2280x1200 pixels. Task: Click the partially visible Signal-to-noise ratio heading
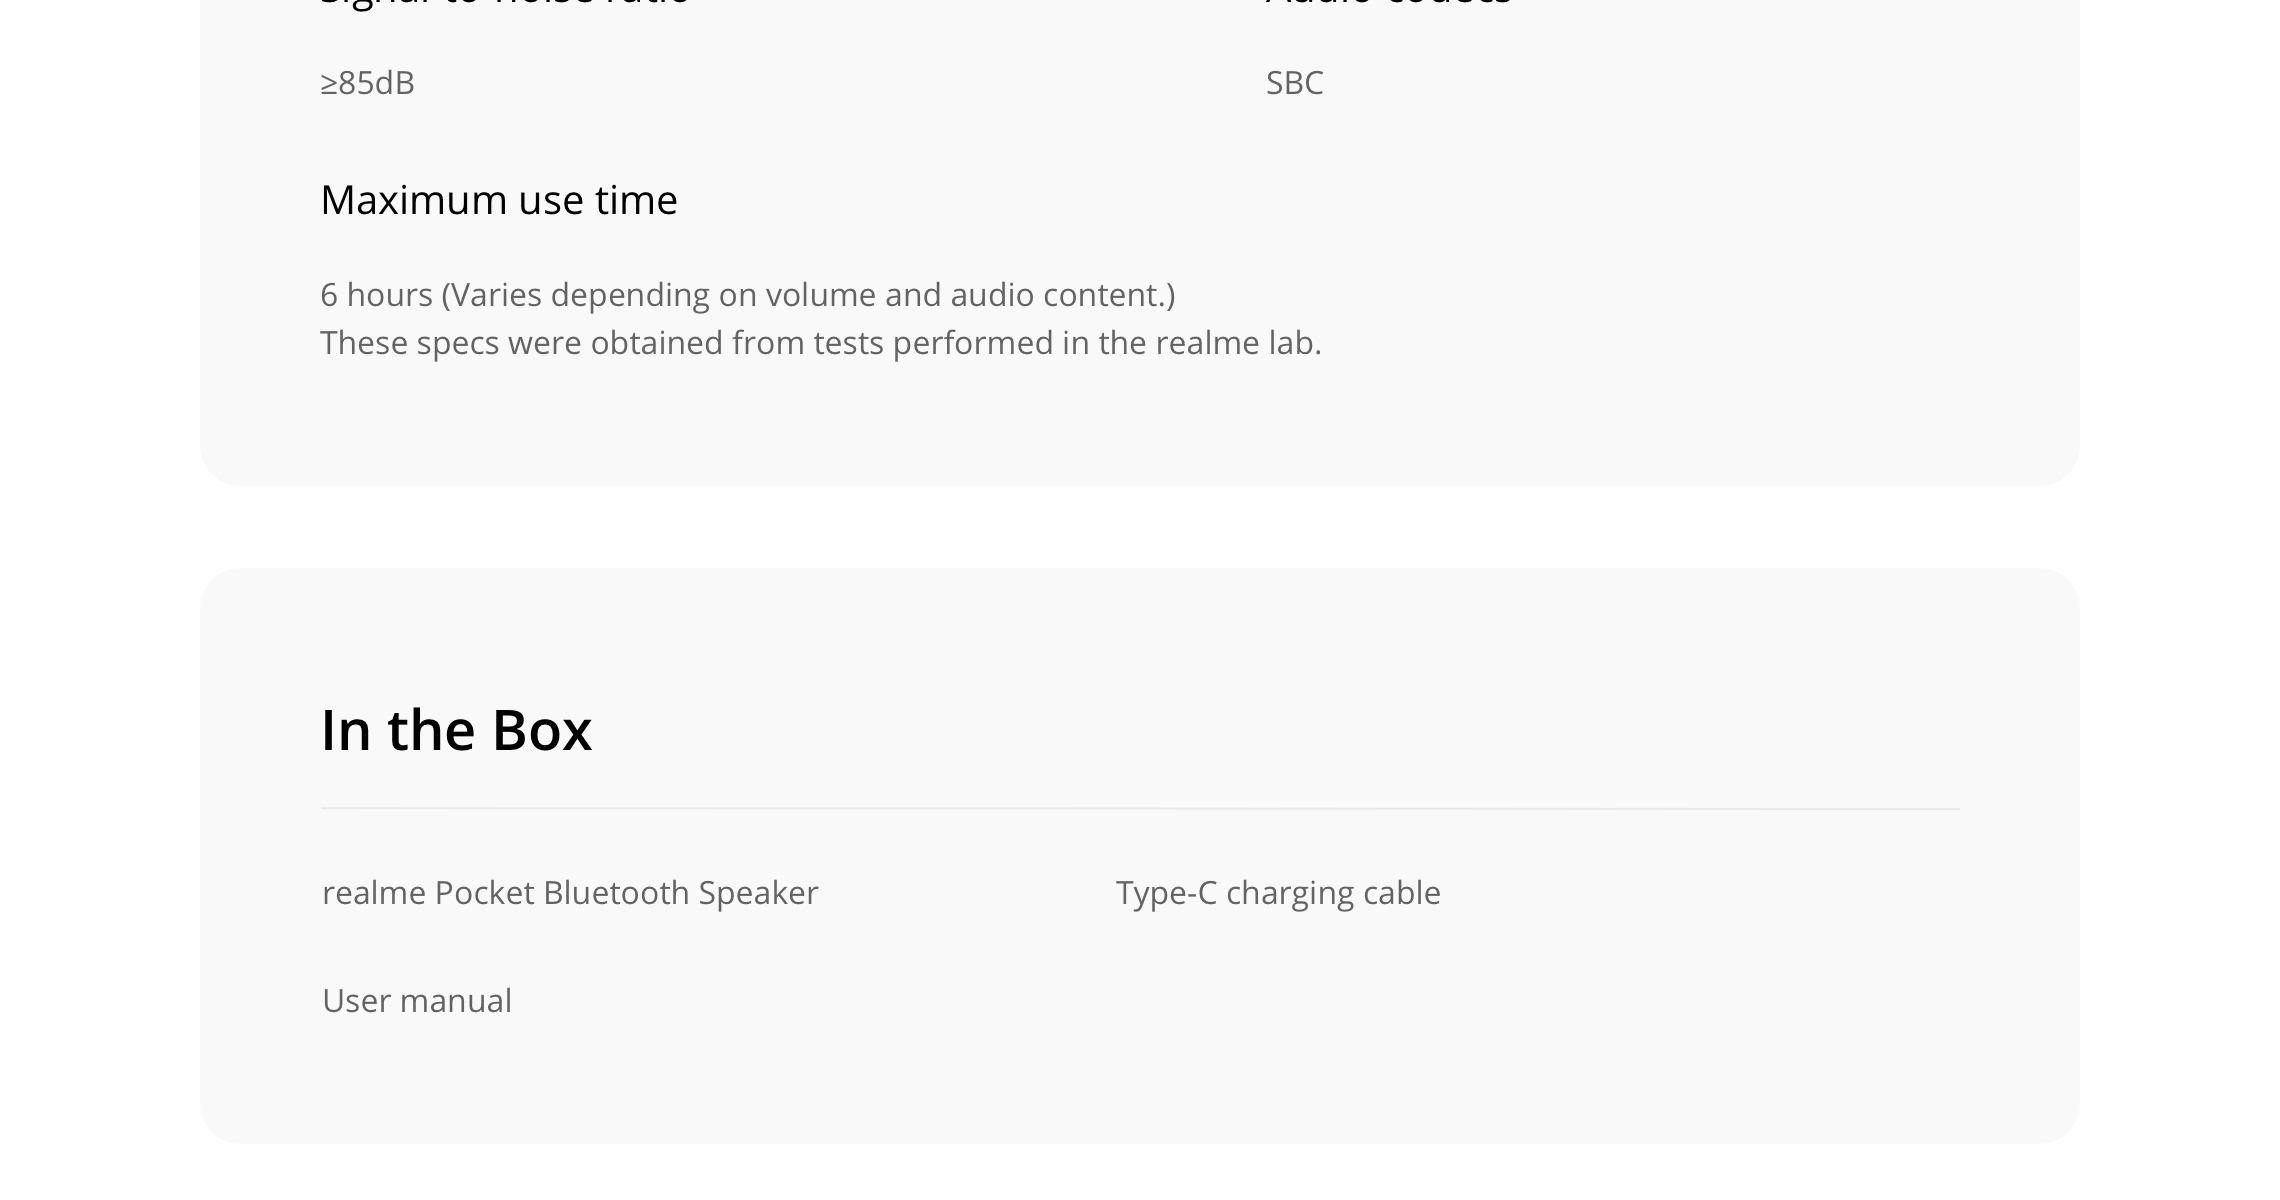pos(505,3)
